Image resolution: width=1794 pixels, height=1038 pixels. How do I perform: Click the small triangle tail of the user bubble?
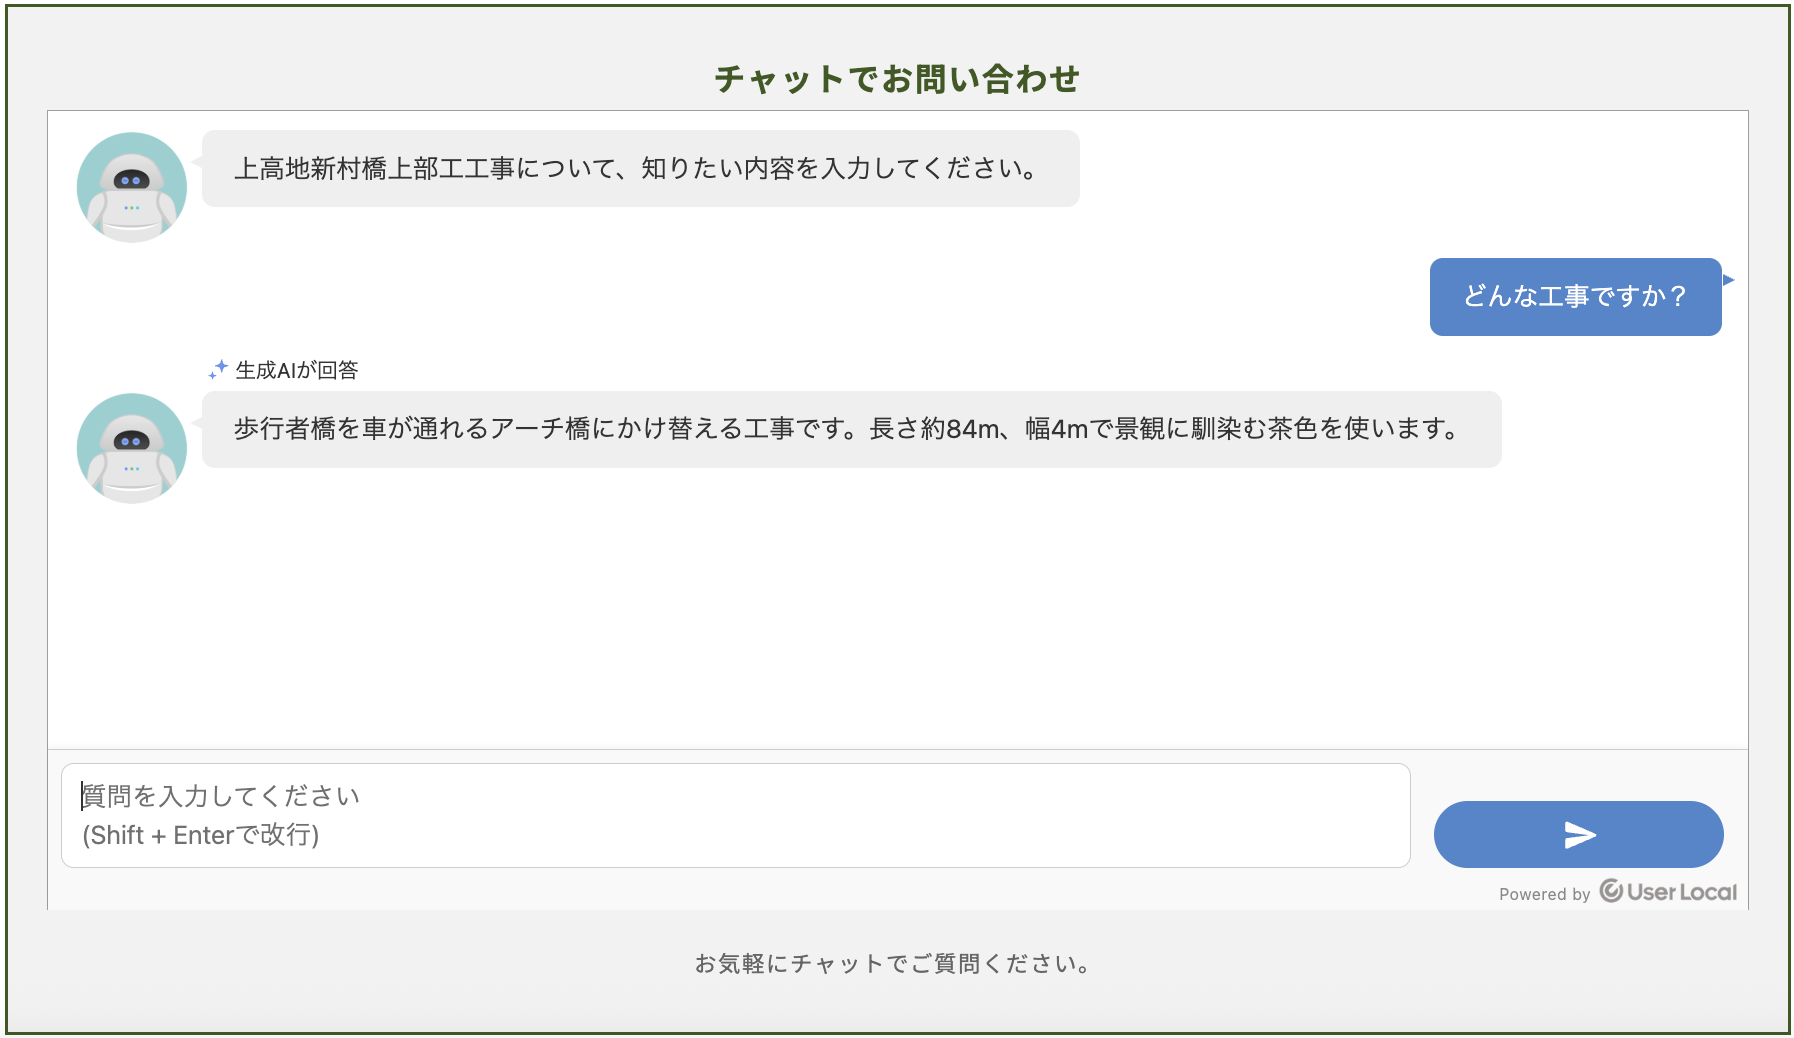1728,280
